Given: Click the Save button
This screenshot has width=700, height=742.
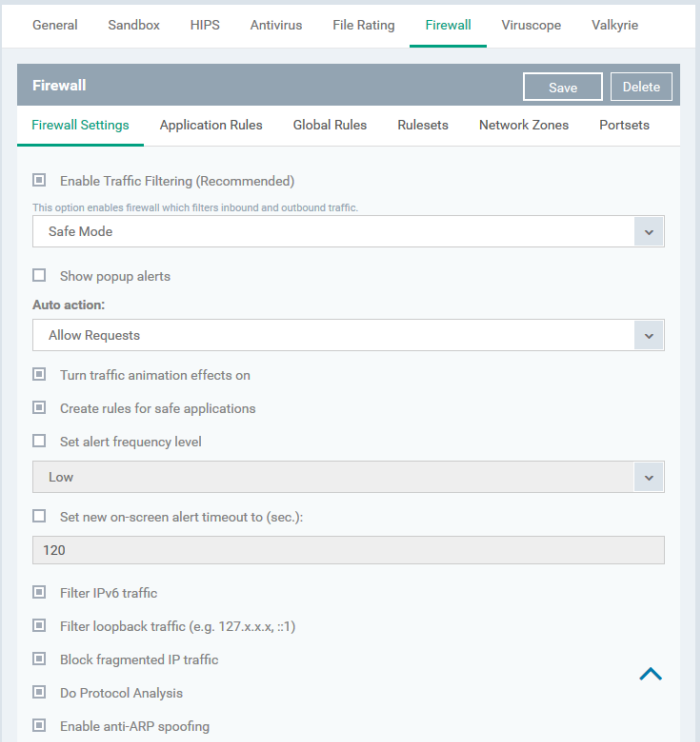Looking at the screenshot, I should (x=563, y=87).
